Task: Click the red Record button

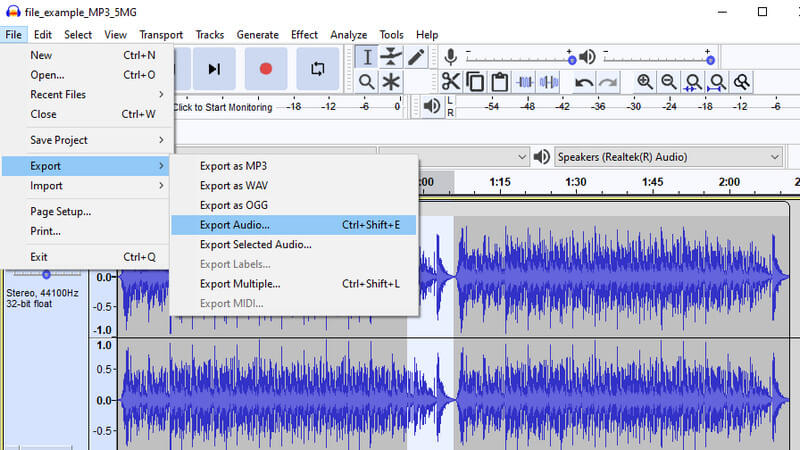Action: coord(266,69)
